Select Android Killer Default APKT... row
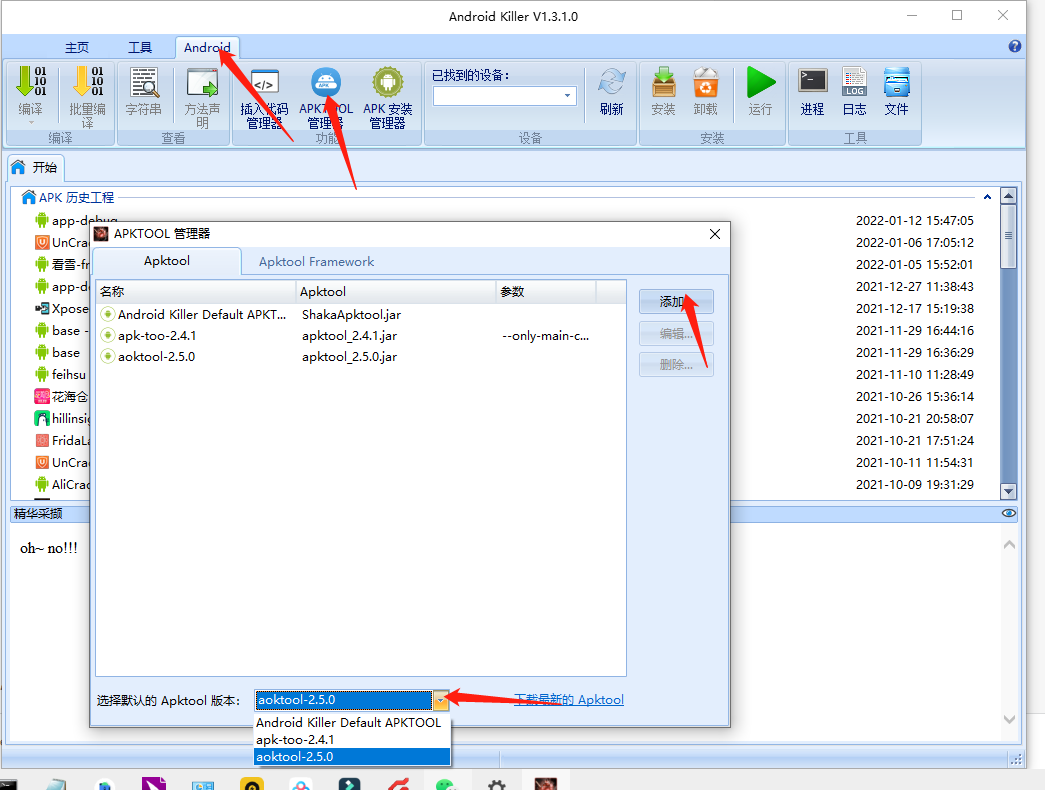 (361, 315)
